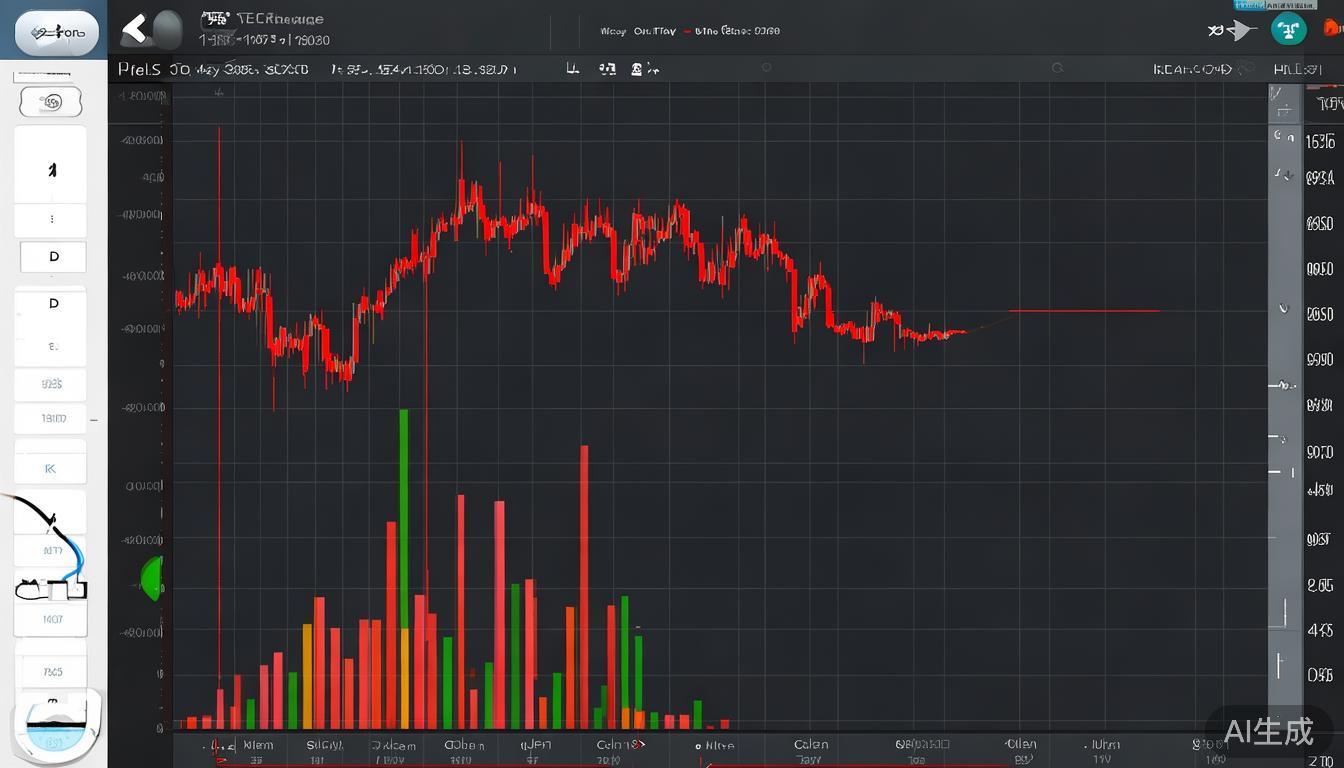Click the teal circular profile icon

tap(1288, 30)
